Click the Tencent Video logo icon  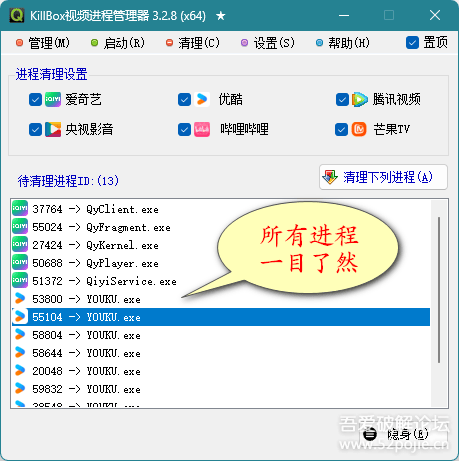pos(360,99)
